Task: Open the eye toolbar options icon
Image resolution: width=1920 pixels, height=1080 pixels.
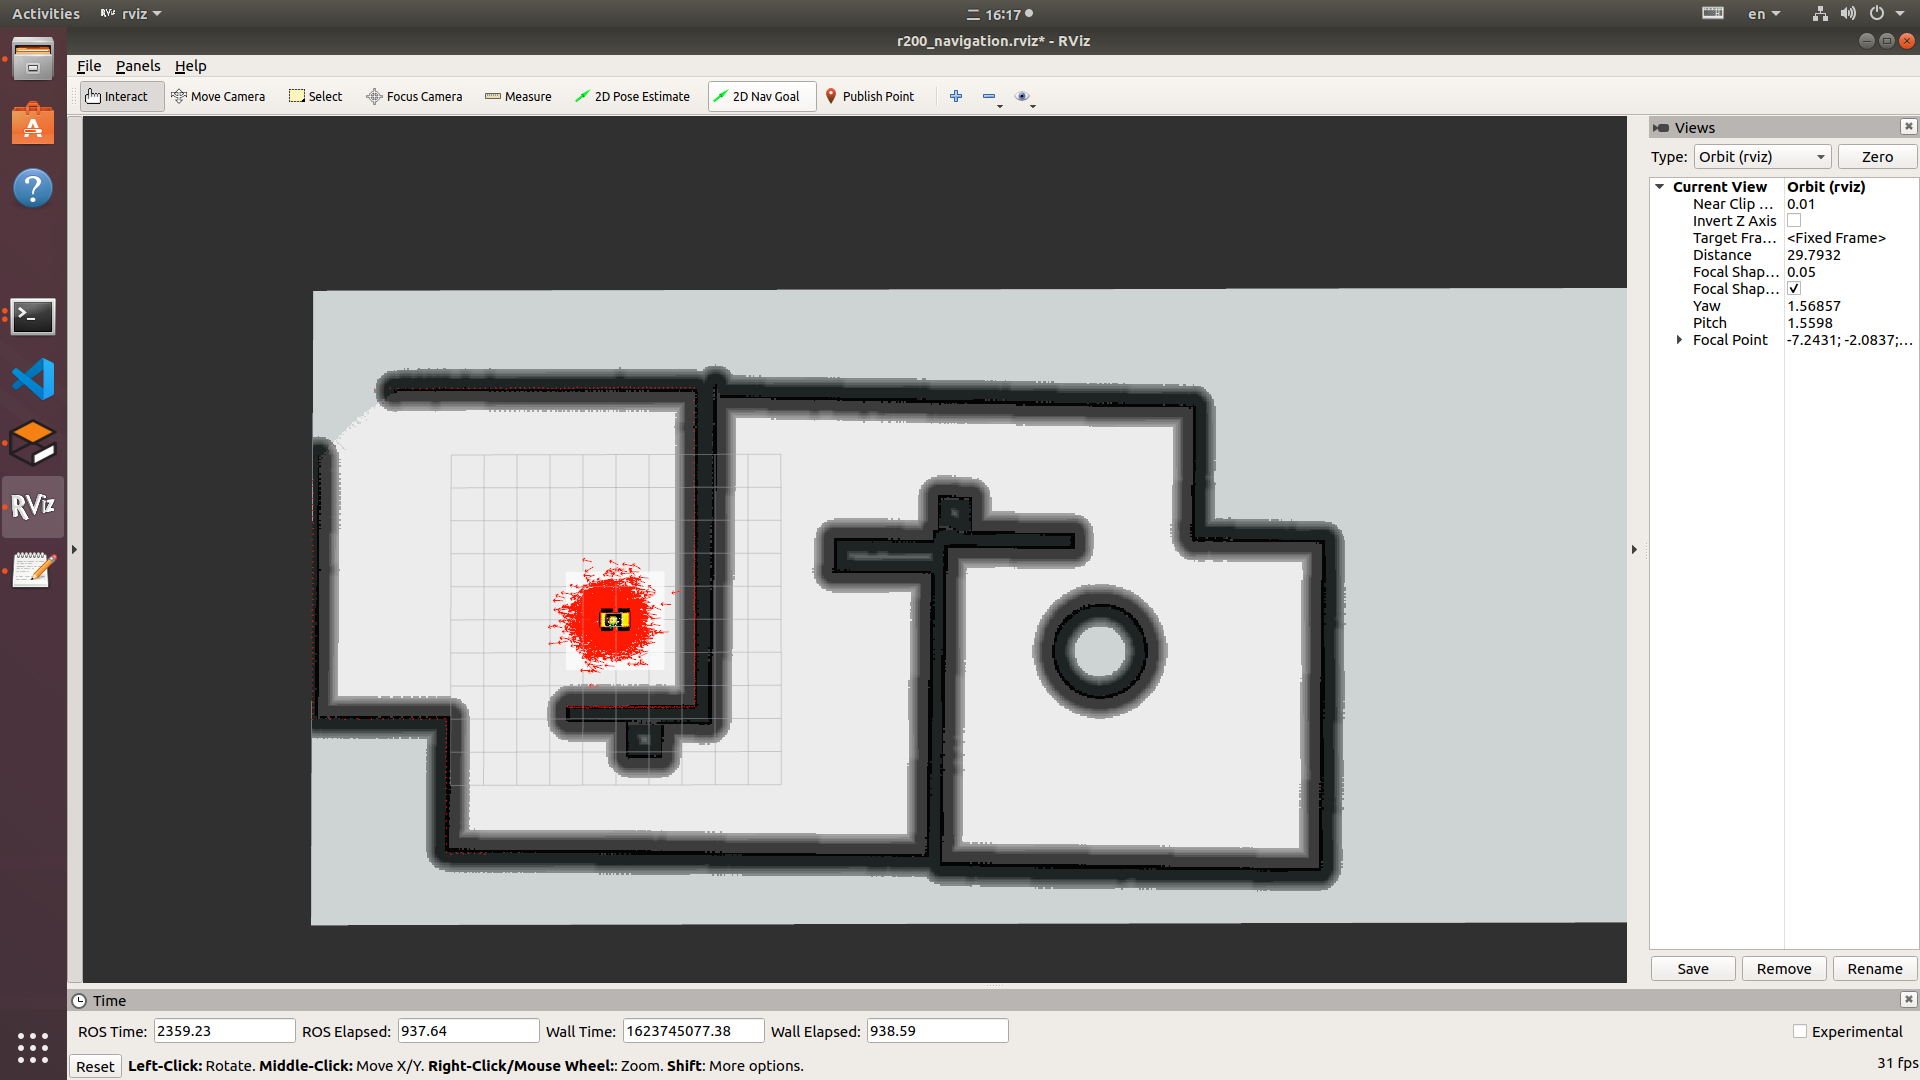Action: click(1022, 96)
